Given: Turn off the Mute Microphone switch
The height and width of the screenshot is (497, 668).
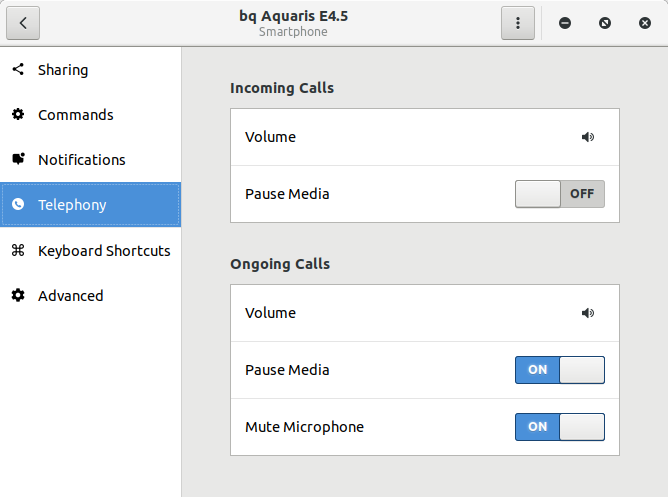Looking at the screenshot, I should 559,427.
